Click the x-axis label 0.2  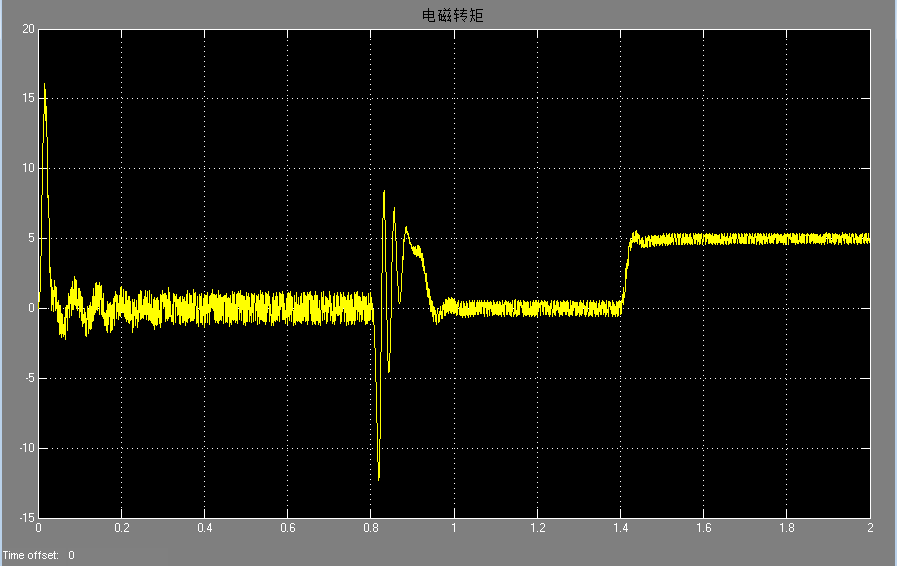pyautogui.click(x=122, y=528)
